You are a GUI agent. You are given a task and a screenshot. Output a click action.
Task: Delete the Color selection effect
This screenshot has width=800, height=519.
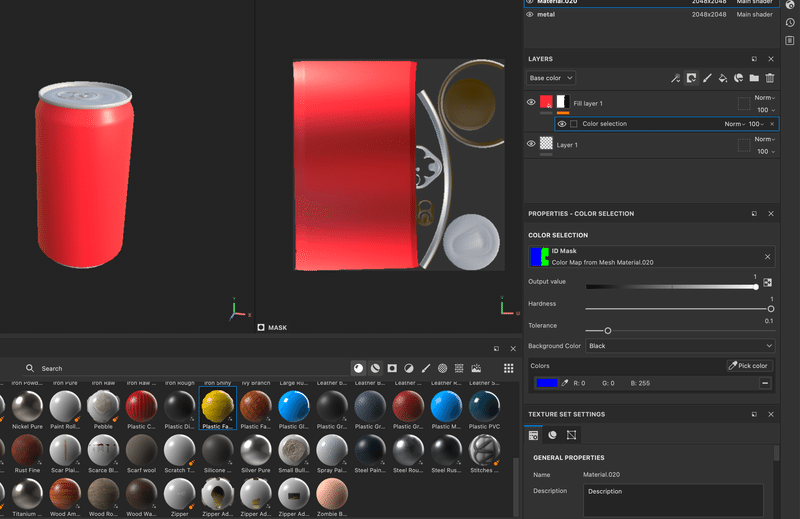(x=772, y=124)
